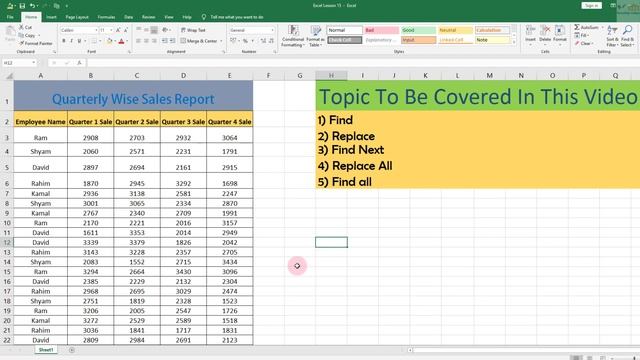Apply the red font color
The height and width of the screenshot is (360, 640).
click(x=121, y=41)
